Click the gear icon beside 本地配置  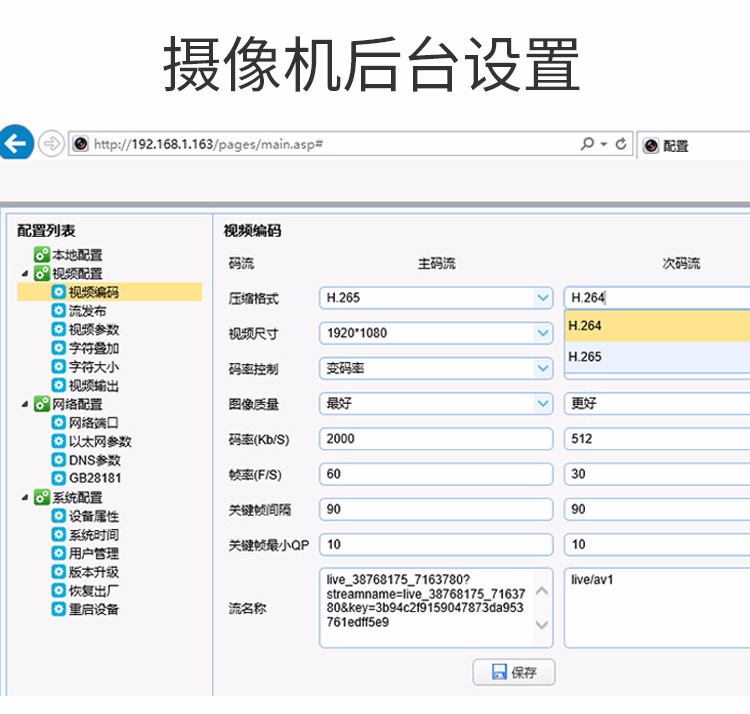click(42, 255)
